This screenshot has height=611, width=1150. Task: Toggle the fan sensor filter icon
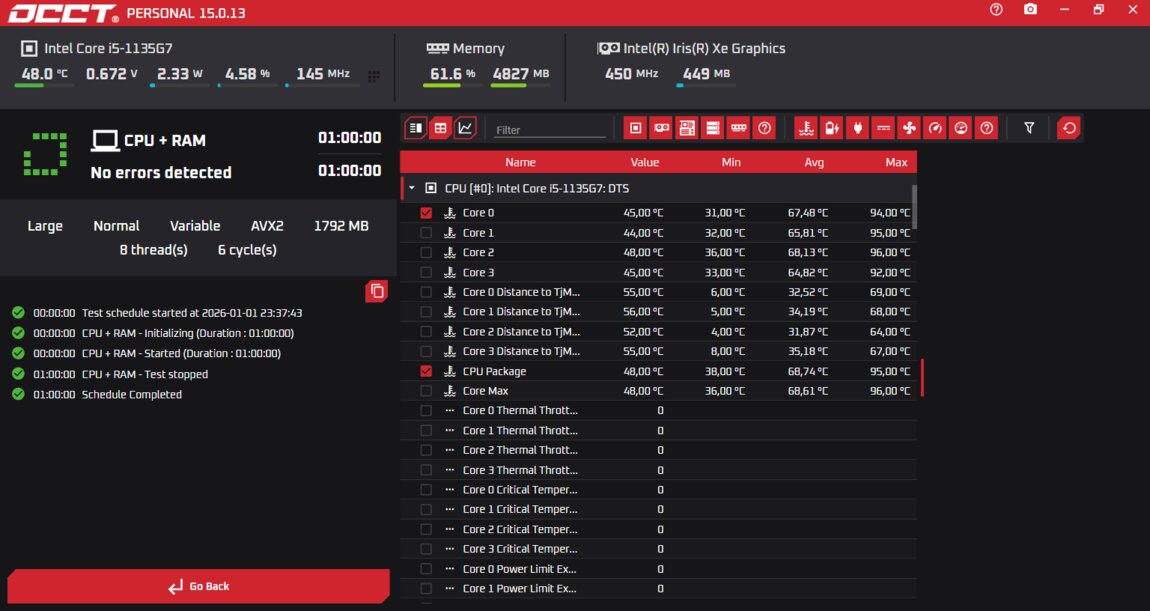(908, 128)
